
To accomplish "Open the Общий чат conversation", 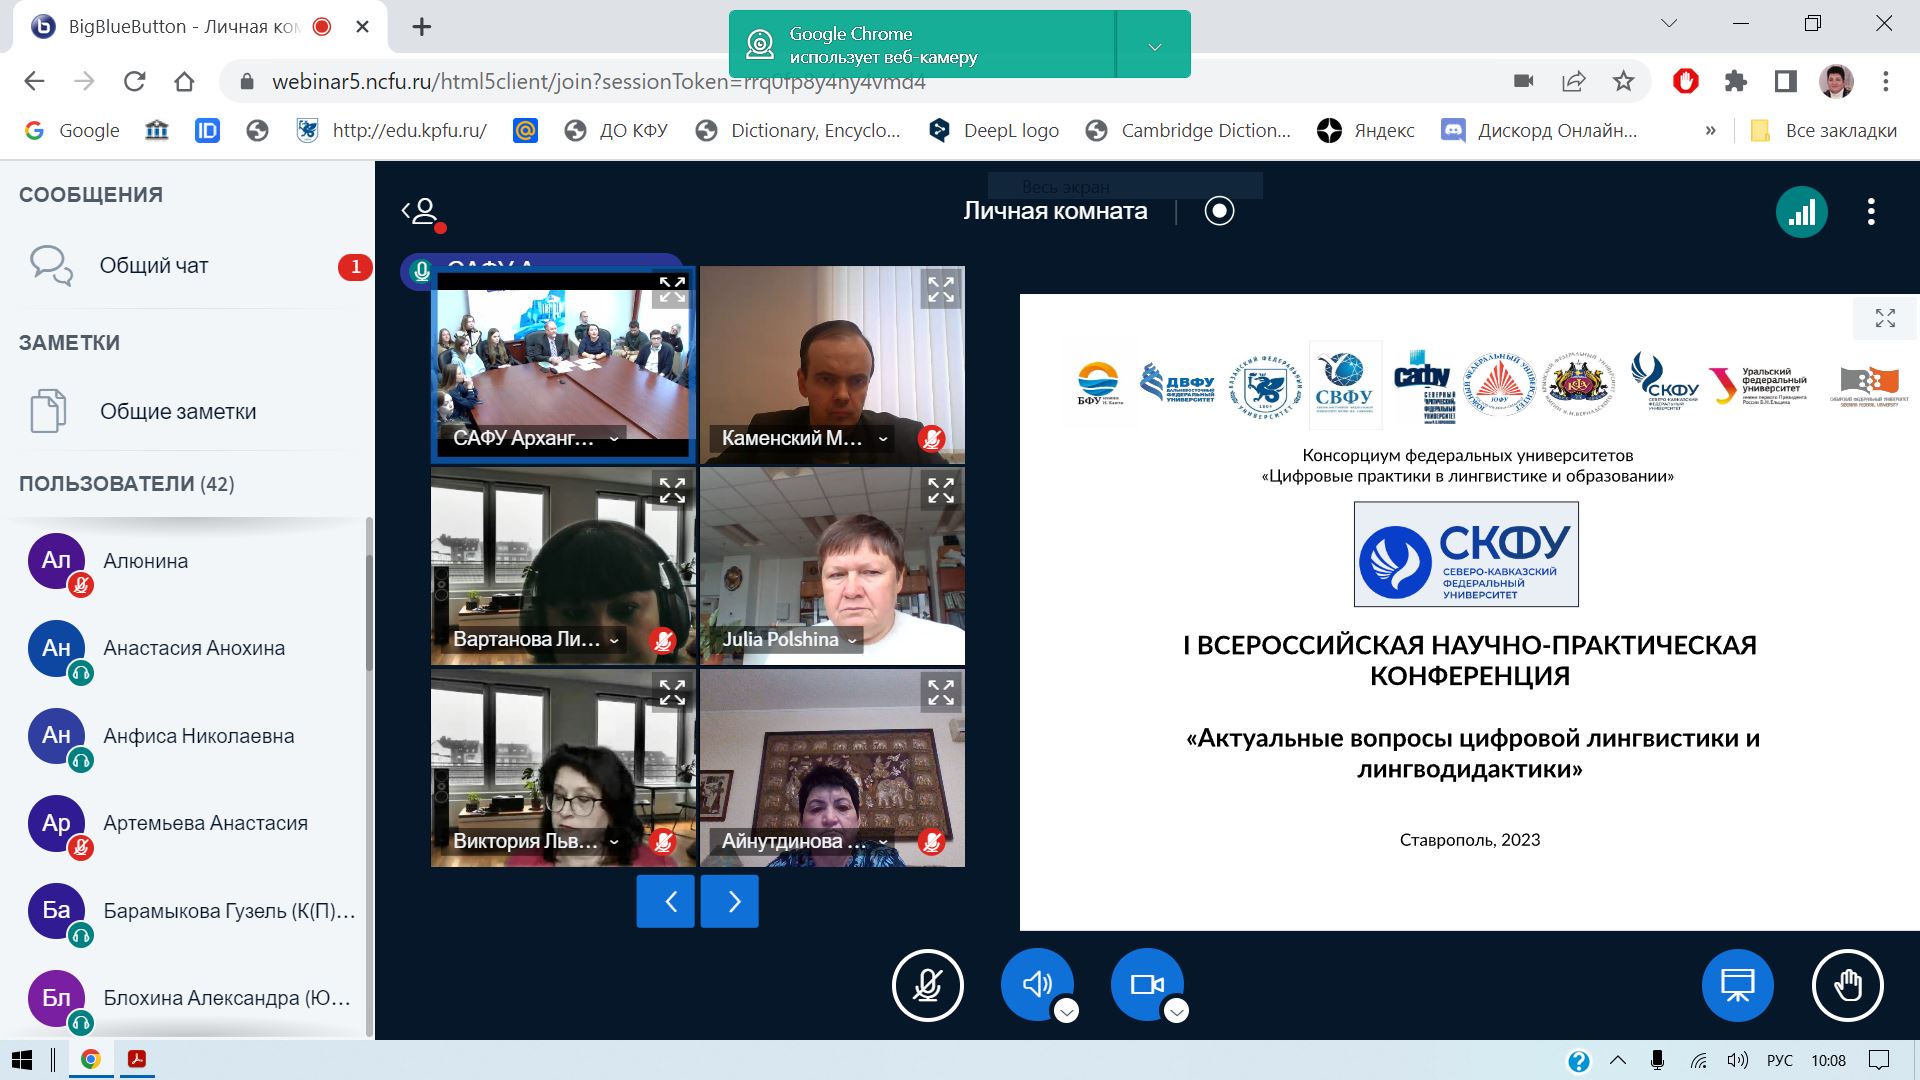I will pos(154,266).
